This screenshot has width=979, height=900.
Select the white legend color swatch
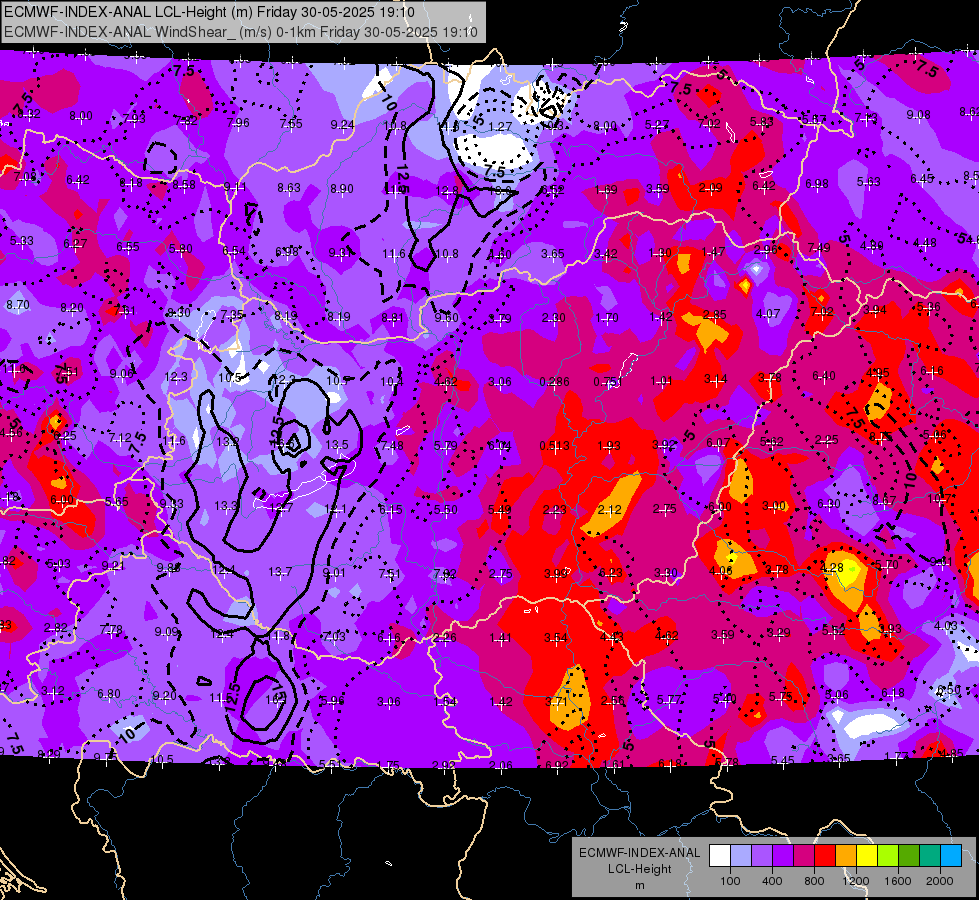[720, 856]
